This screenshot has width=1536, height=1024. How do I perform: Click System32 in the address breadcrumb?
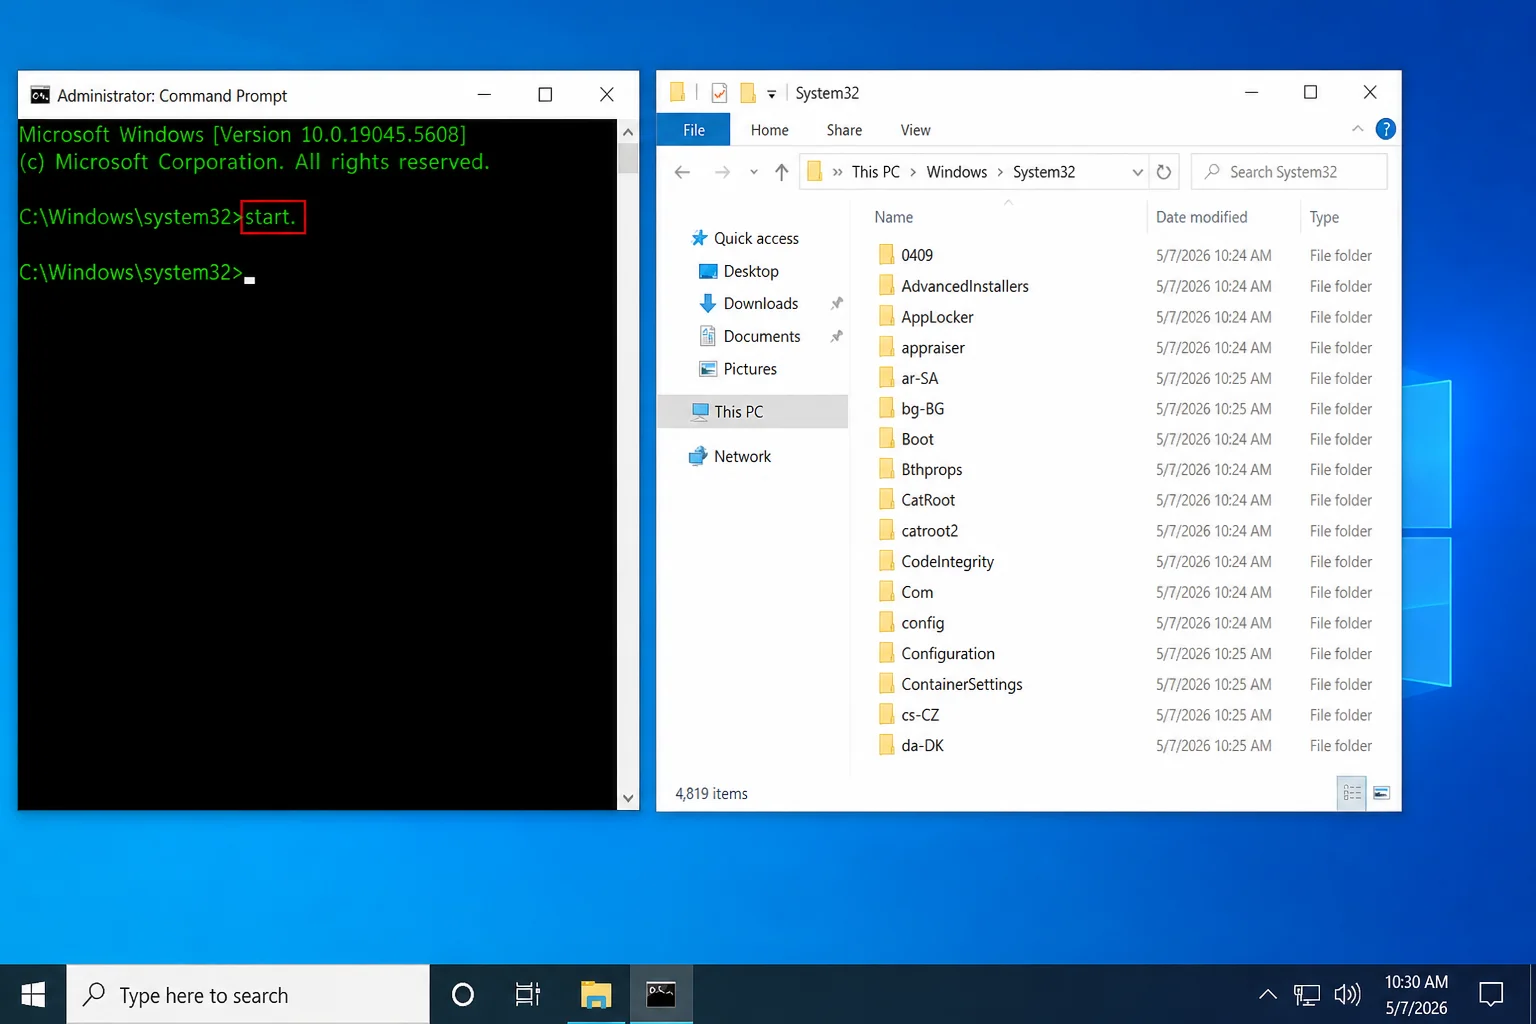(1043, 172)
